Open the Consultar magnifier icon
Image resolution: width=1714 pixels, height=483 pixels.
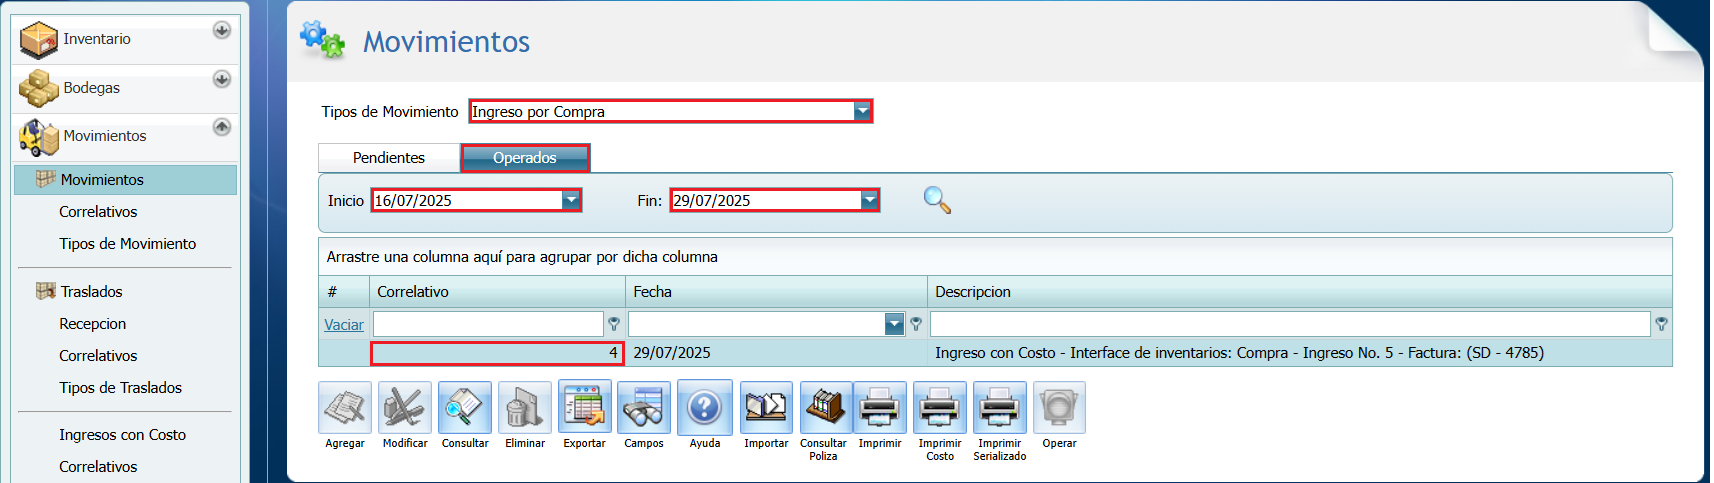pyautogui.click(x=465, y=407)
